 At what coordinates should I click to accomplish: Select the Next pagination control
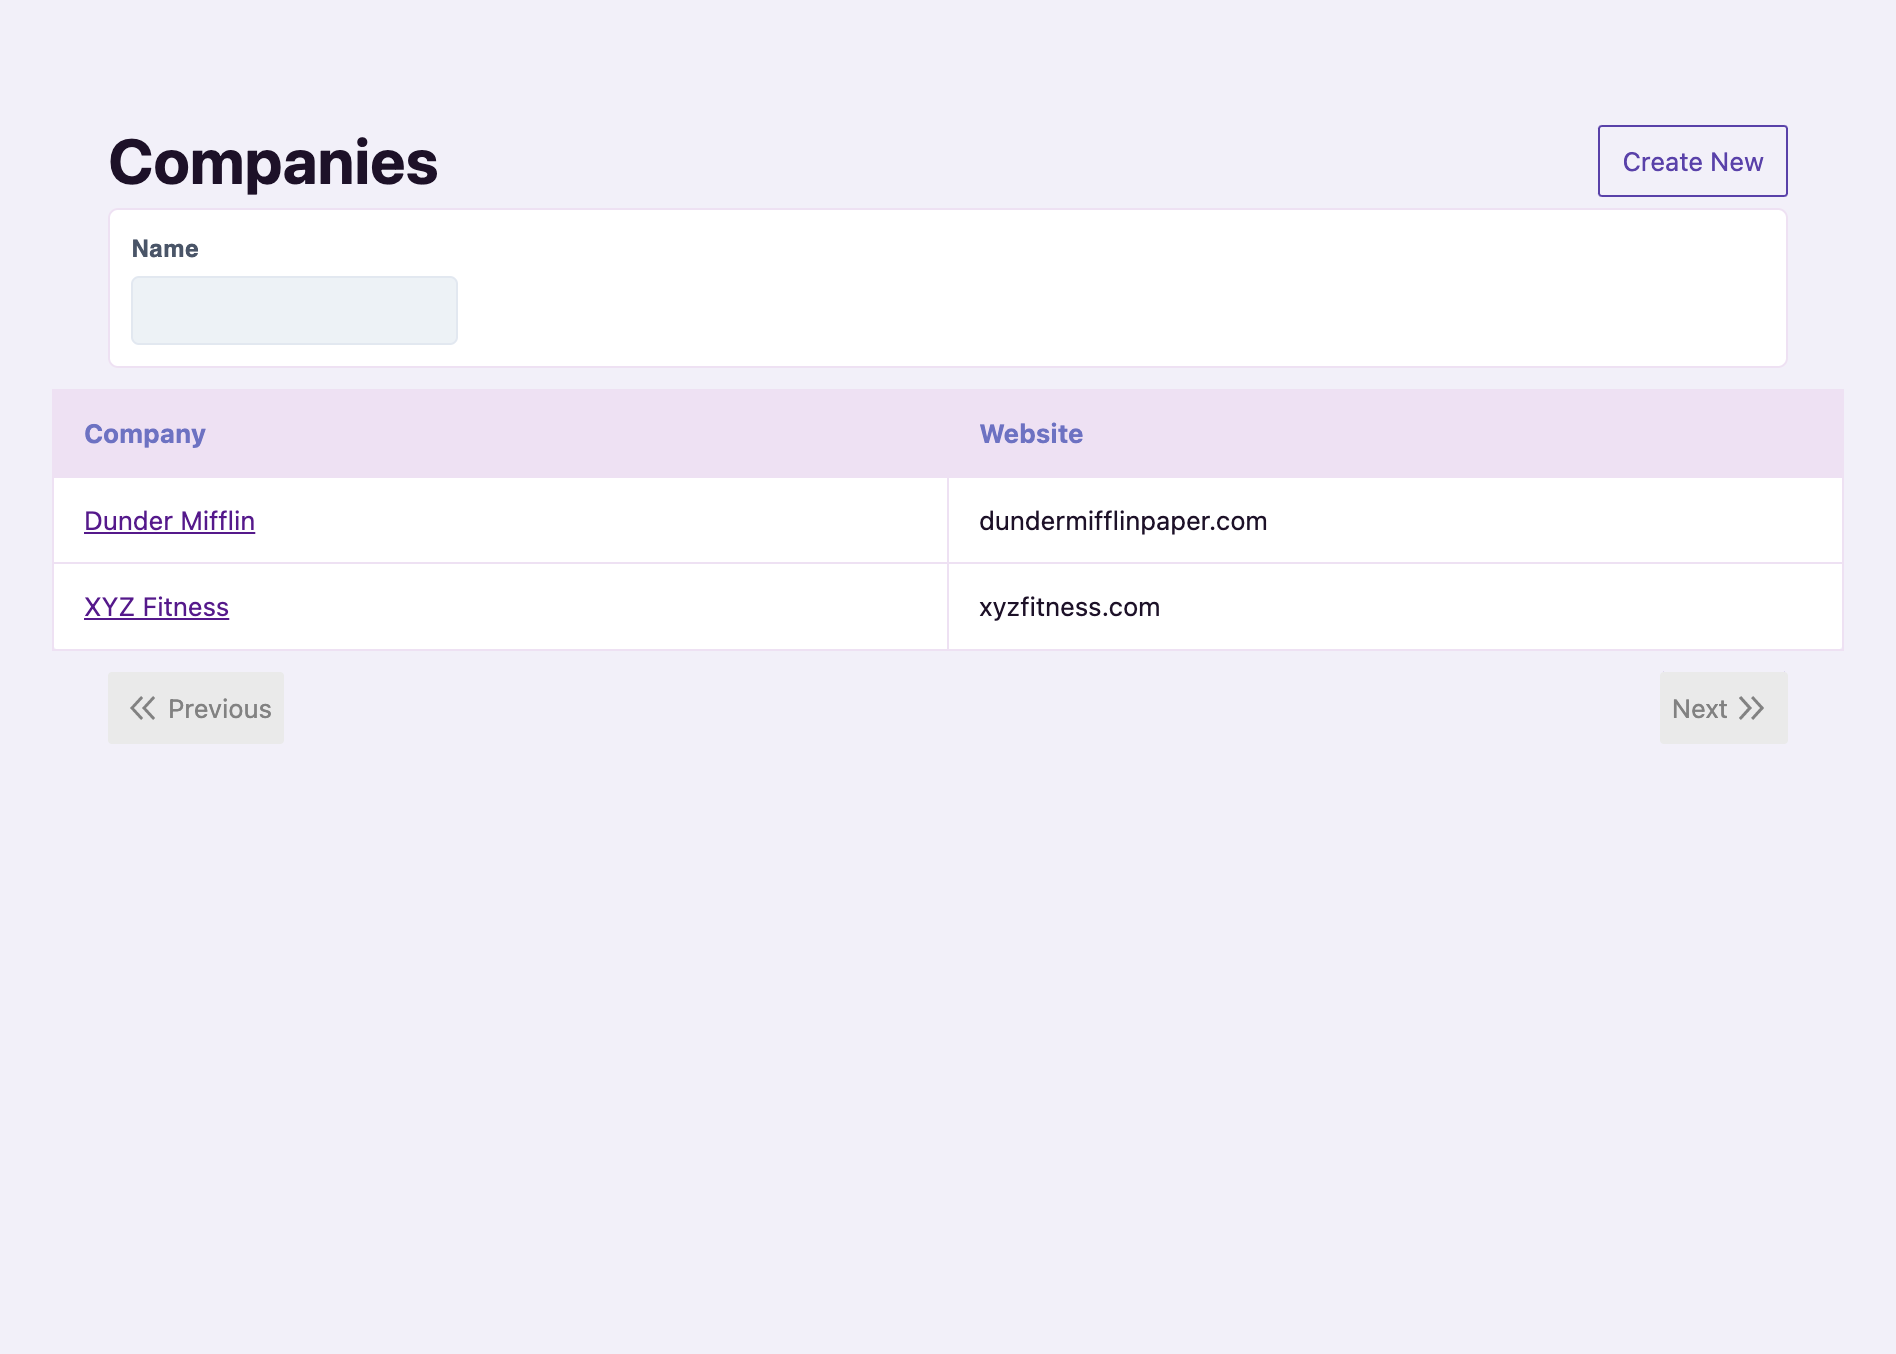[x=1722, y=708]
